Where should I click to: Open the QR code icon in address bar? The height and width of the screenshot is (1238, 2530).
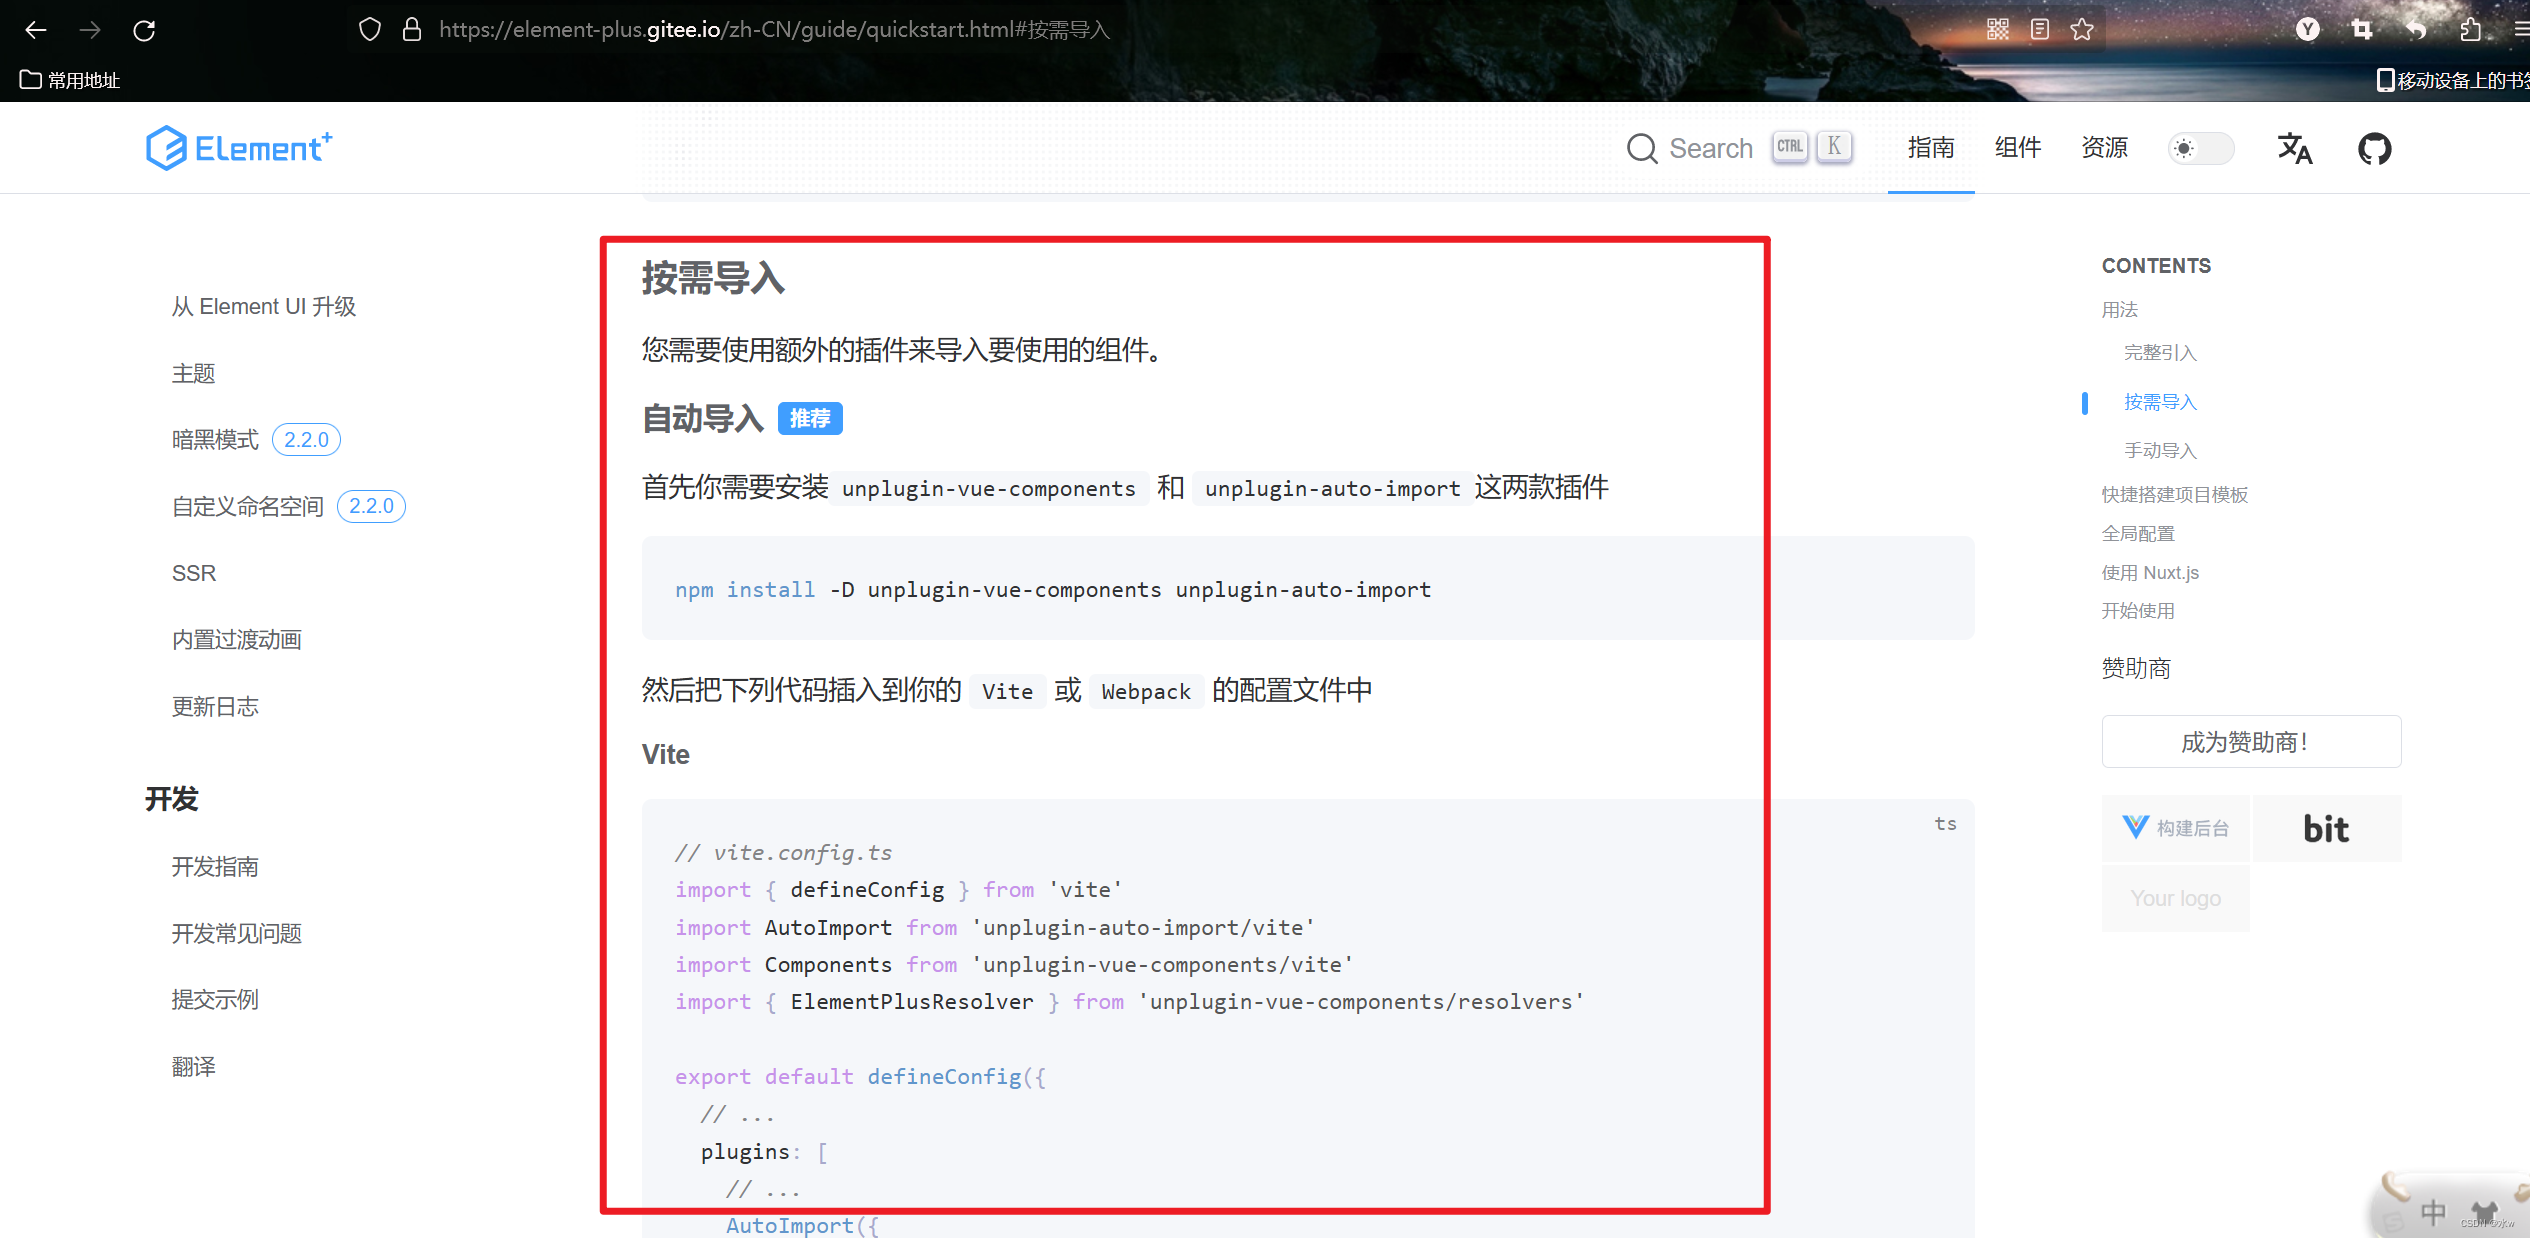[1997, 30]
